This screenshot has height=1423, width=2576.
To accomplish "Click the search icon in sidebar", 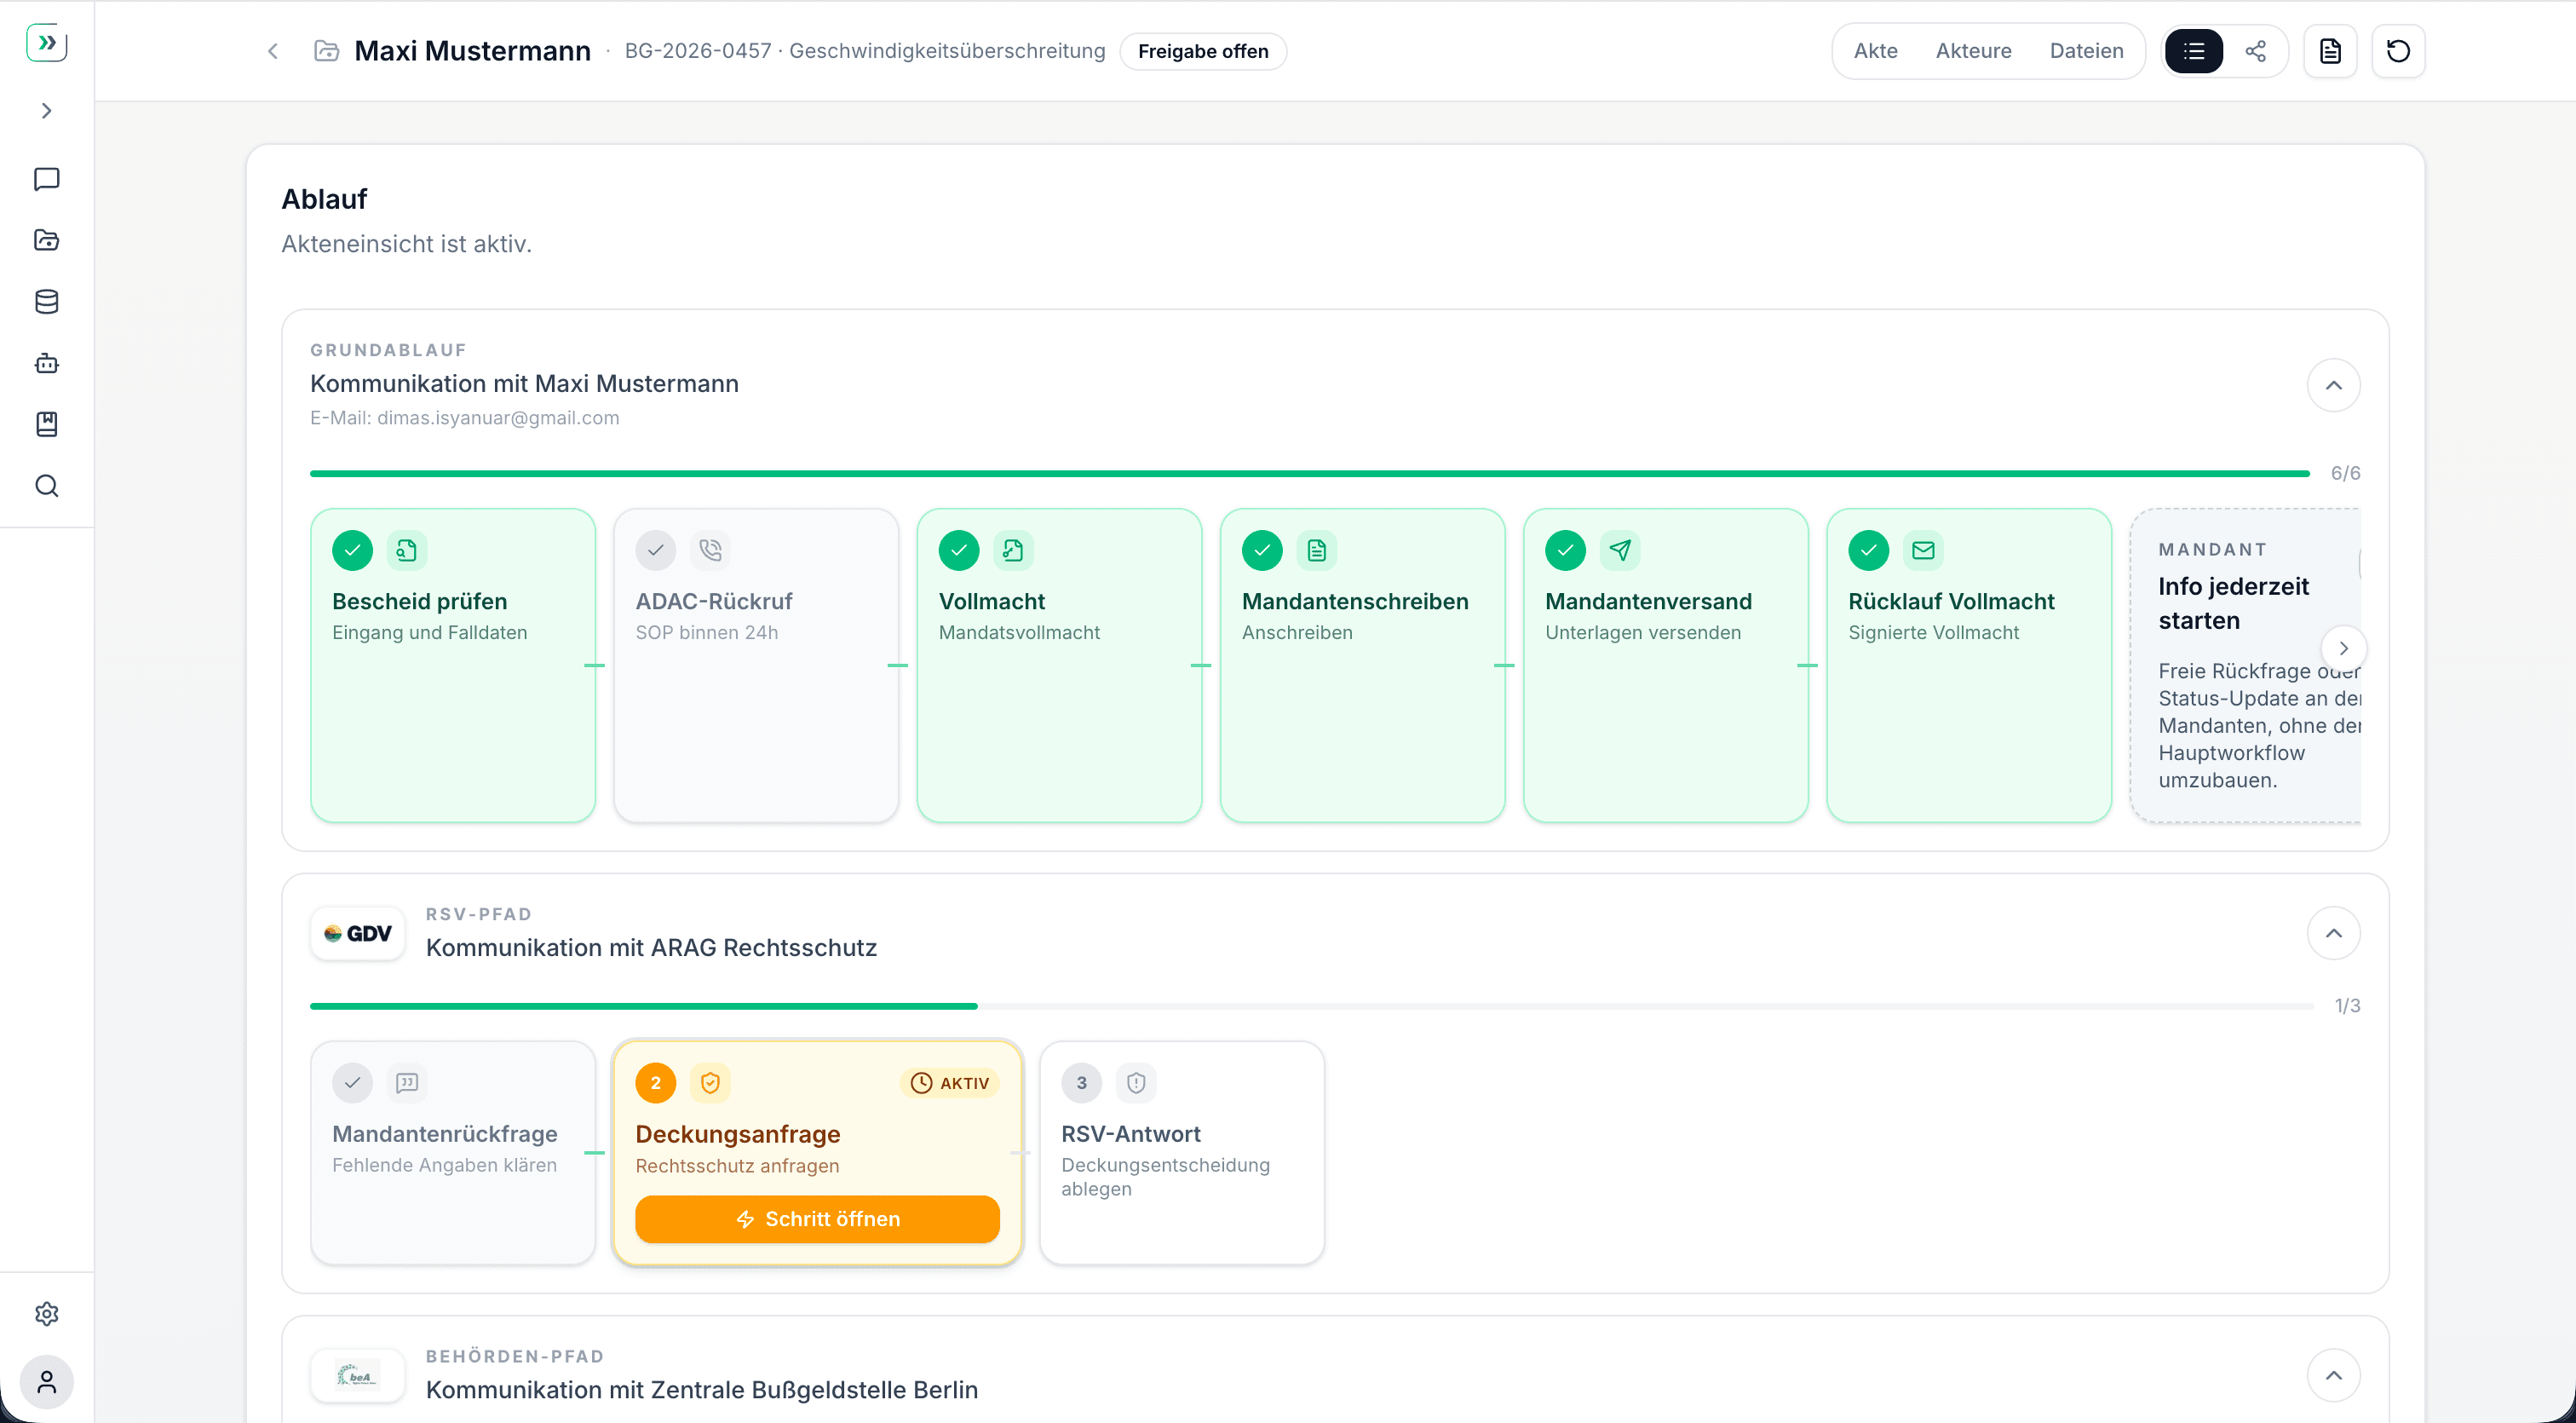I will [x=46, y=486].
